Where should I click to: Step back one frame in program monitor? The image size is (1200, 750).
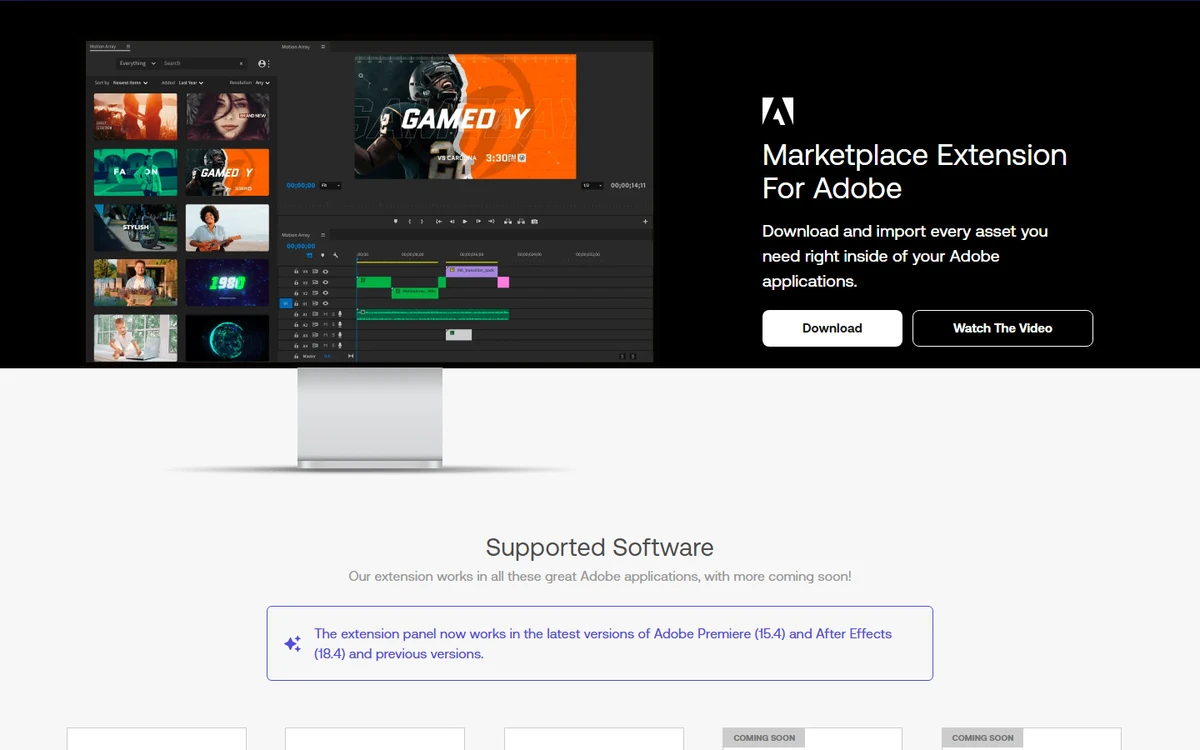click(x=452, y=221)
